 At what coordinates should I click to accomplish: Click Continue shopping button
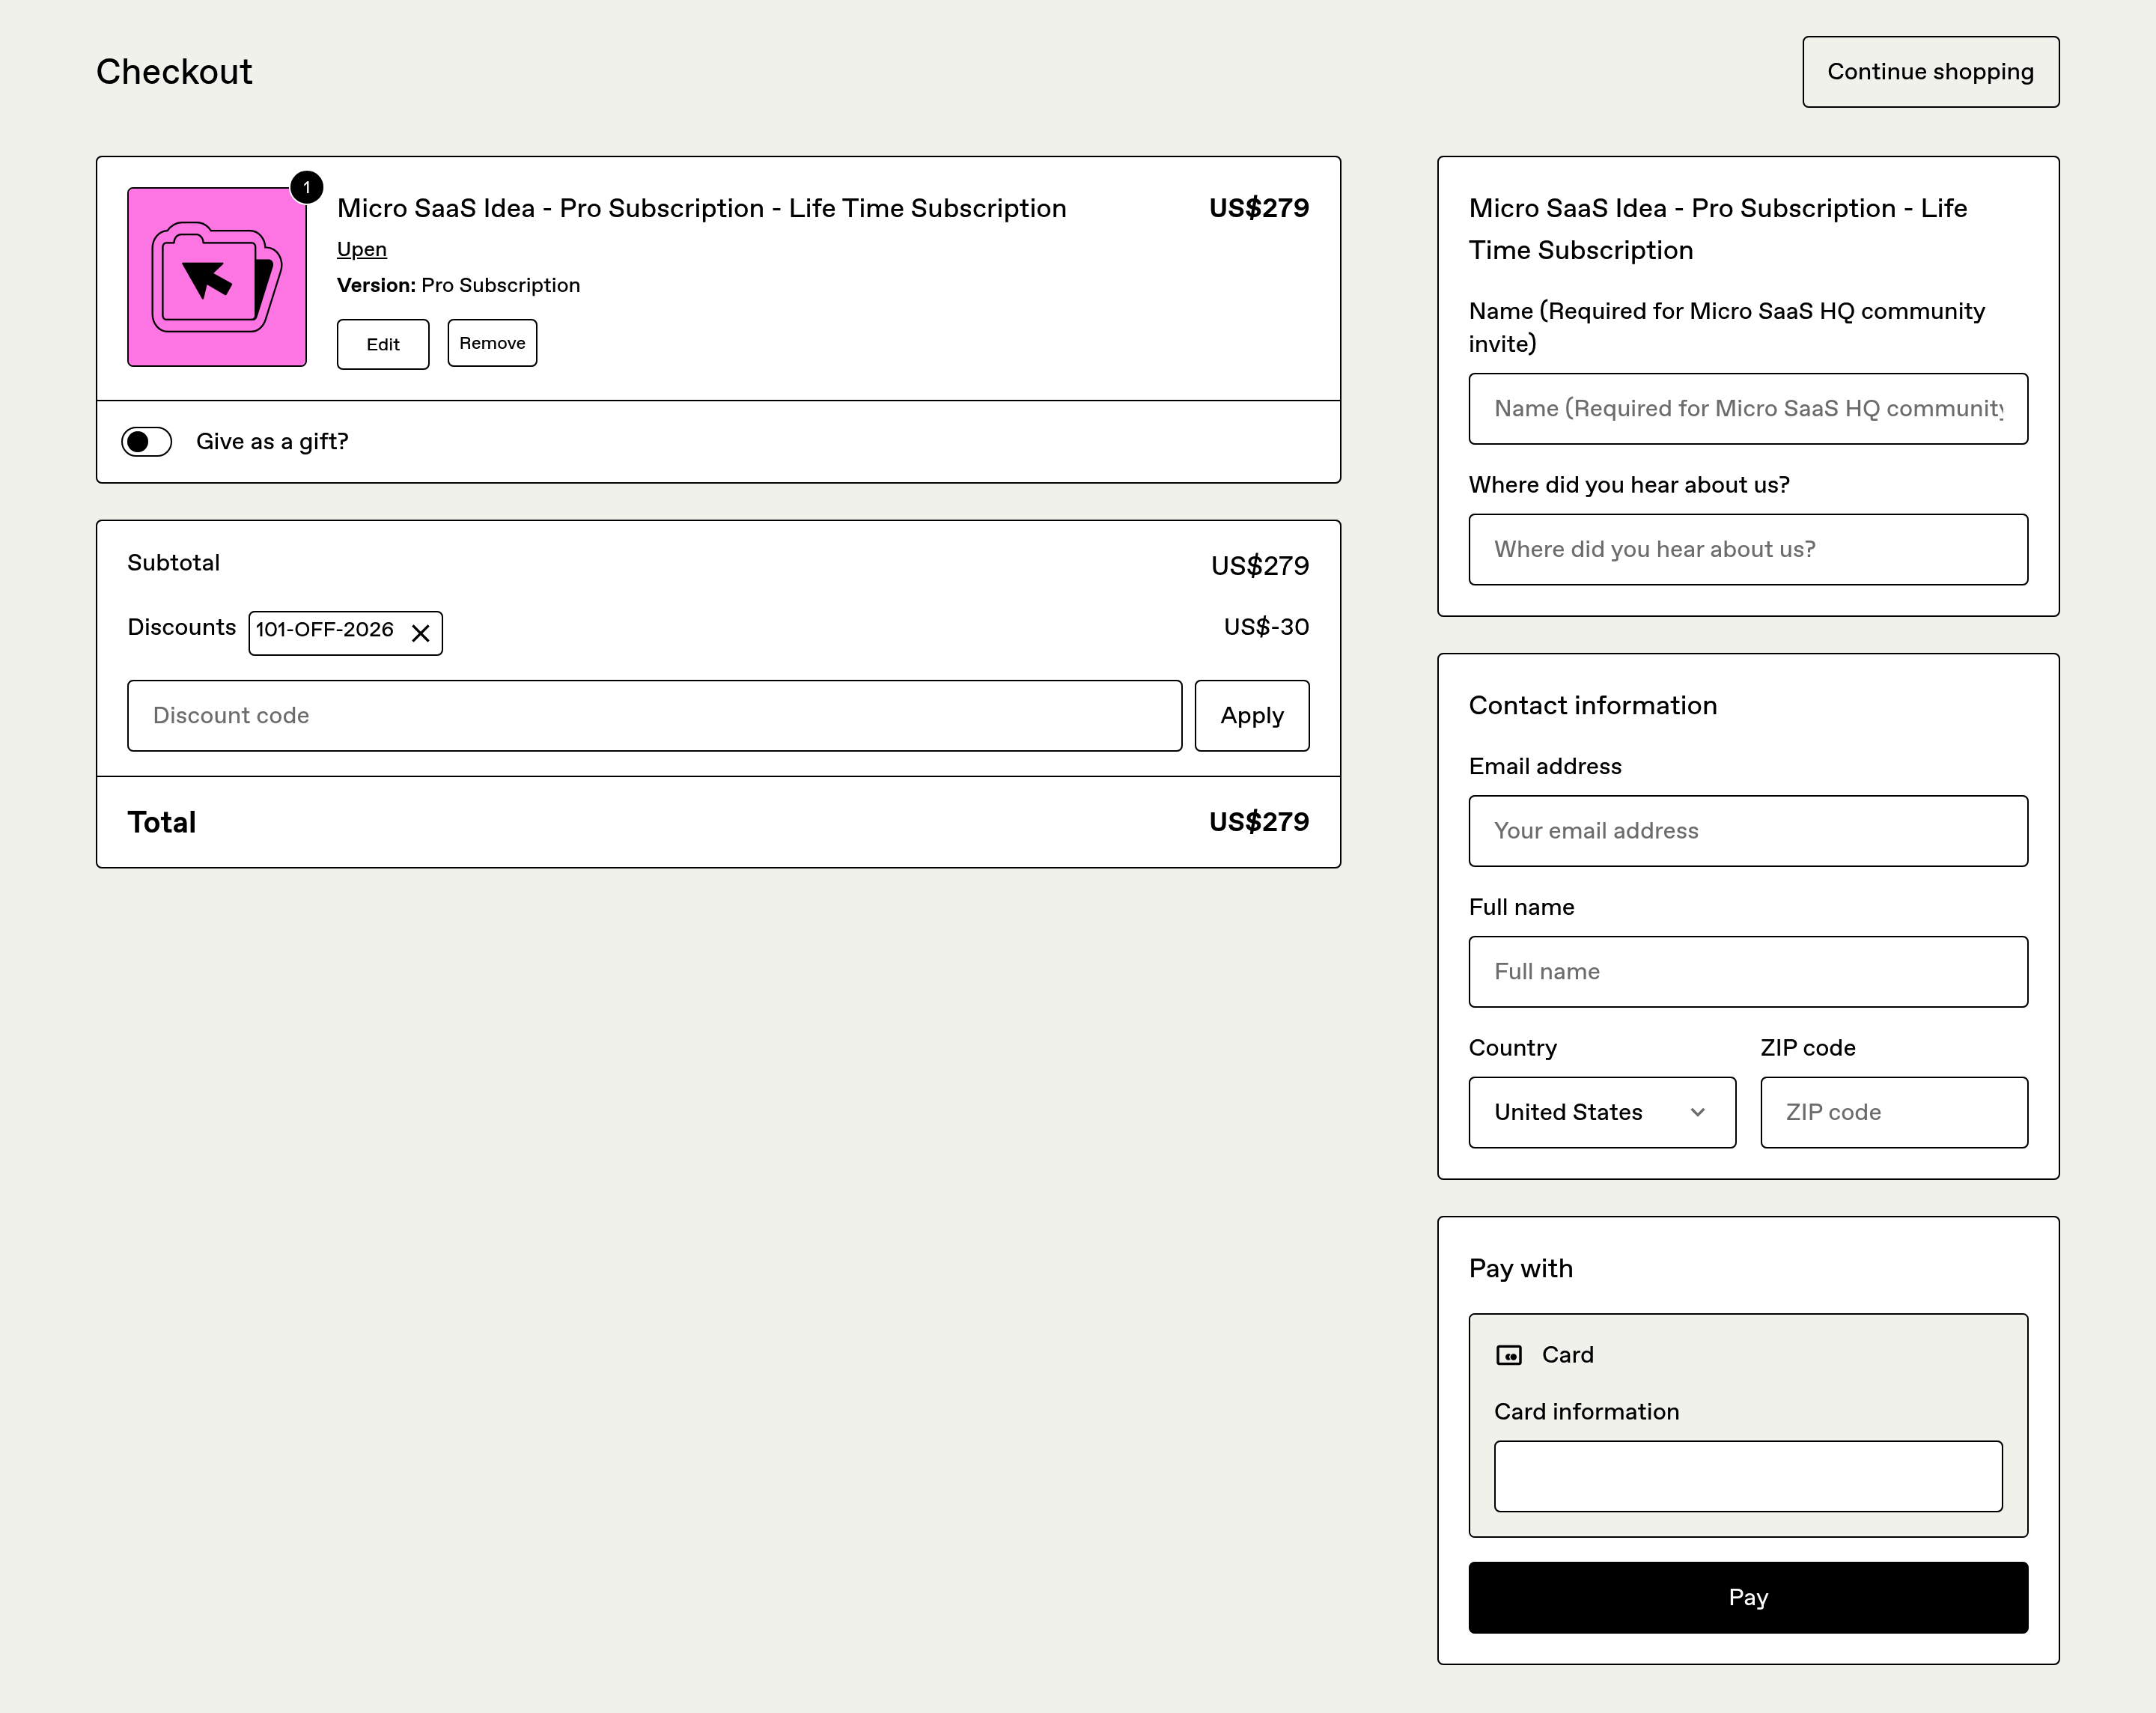click(1929, 72)
